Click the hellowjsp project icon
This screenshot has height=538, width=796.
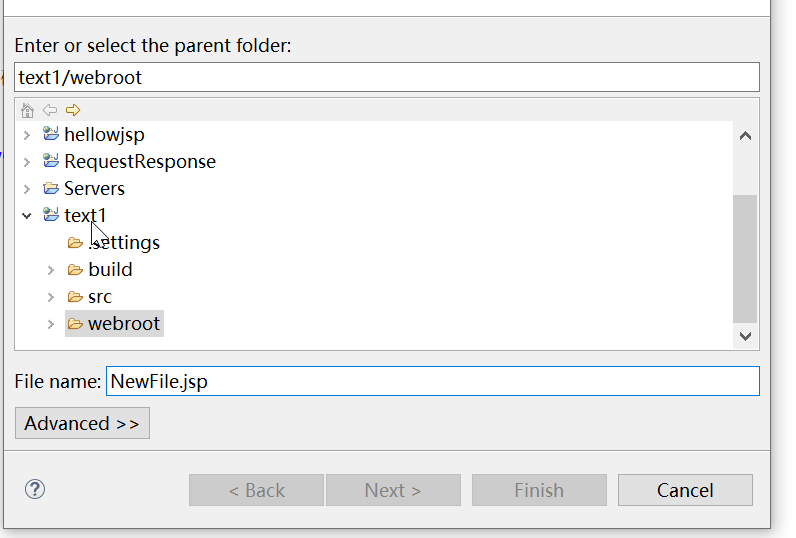click(x=51, y=134)
